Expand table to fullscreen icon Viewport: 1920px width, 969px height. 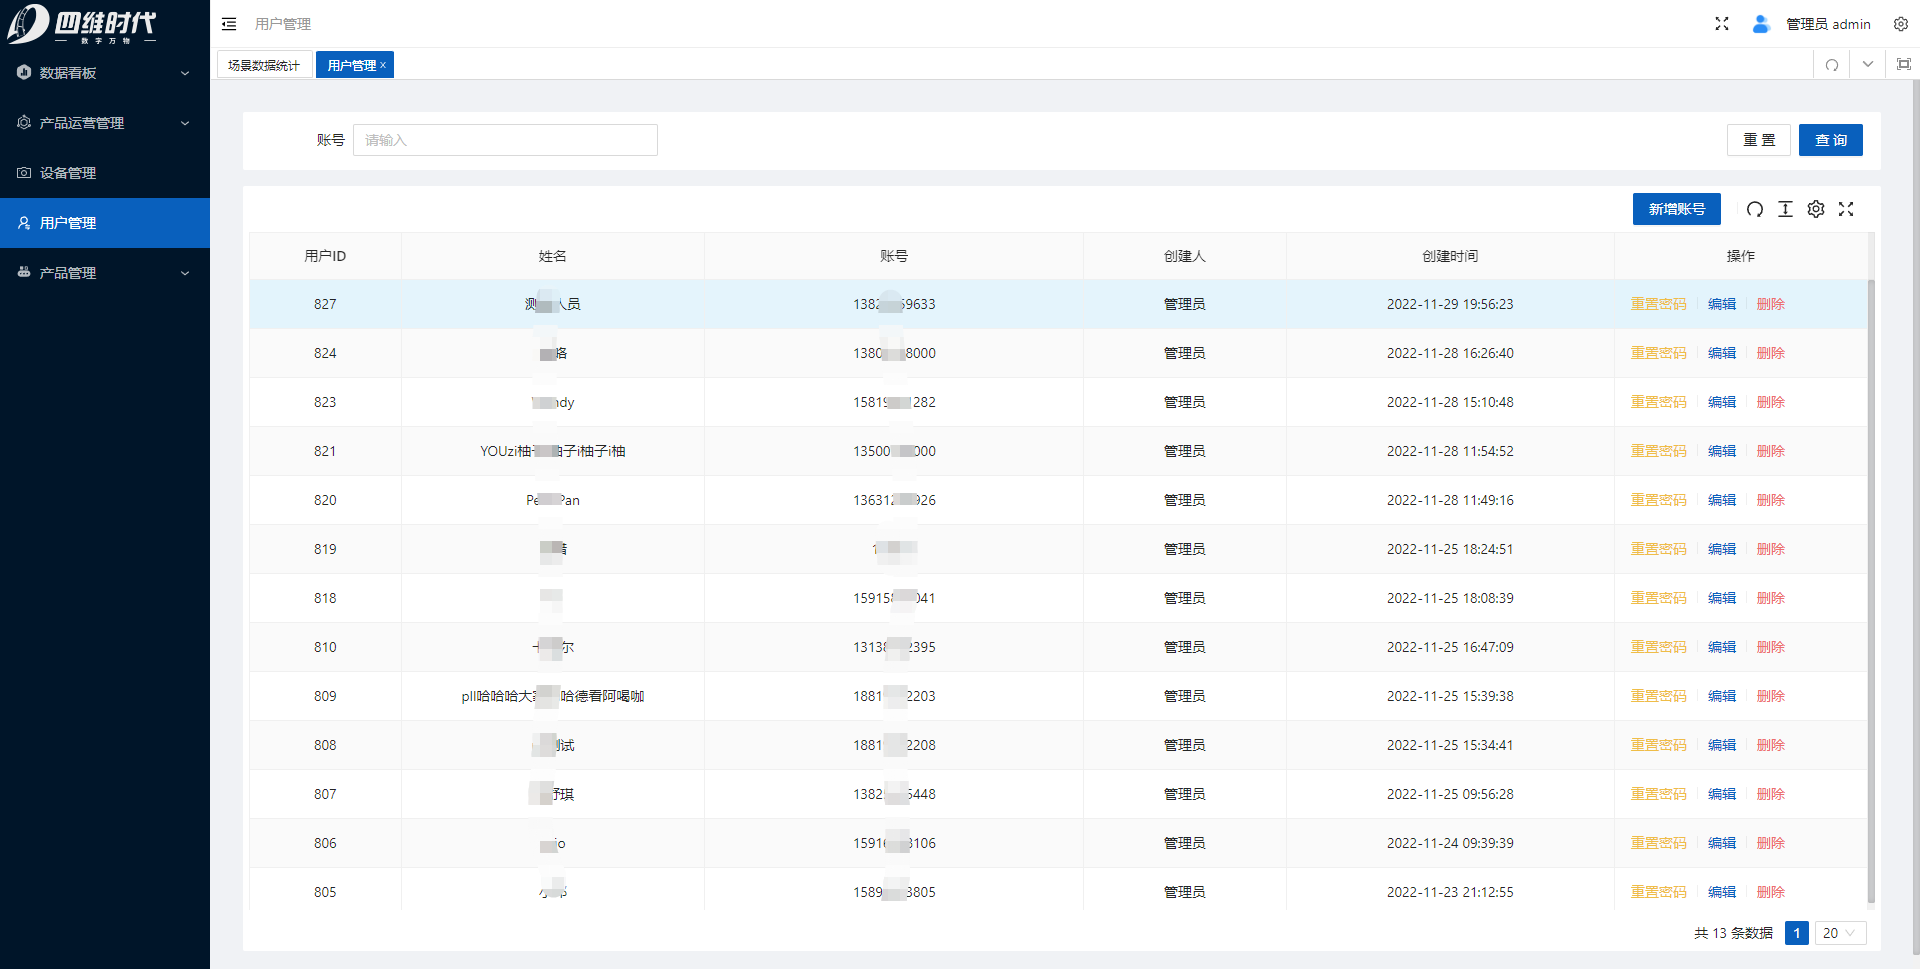click(1846, 209)
